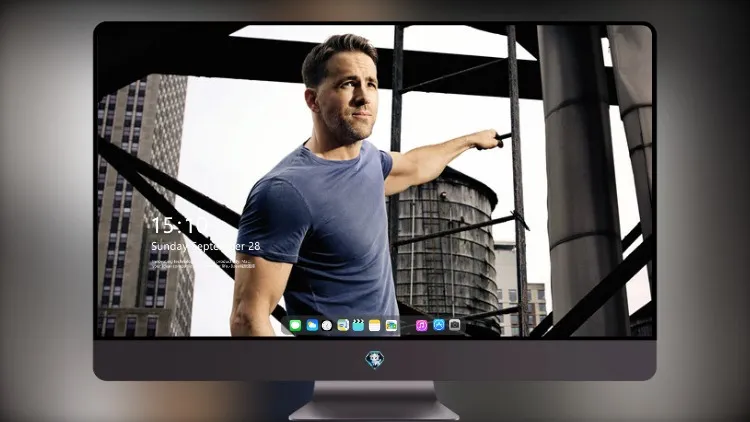
Task: Open the pink iTunes music app
Action: pos(421,326)
